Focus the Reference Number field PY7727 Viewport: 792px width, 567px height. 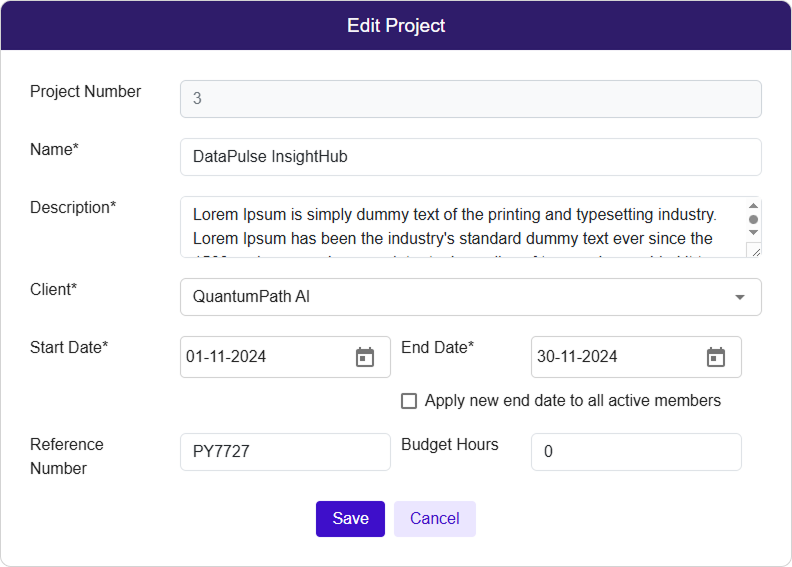285,452
